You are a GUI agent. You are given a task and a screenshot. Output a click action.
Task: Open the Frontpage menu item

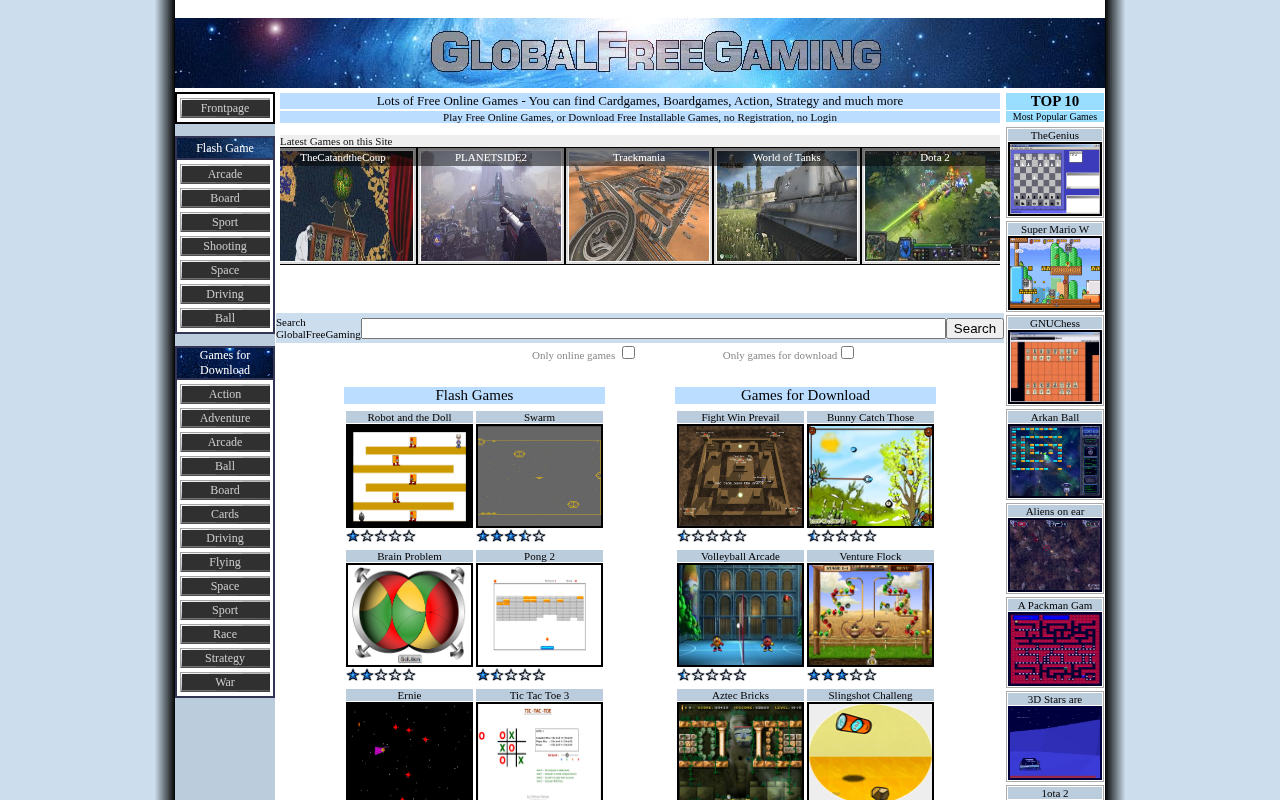click(225, 108)
